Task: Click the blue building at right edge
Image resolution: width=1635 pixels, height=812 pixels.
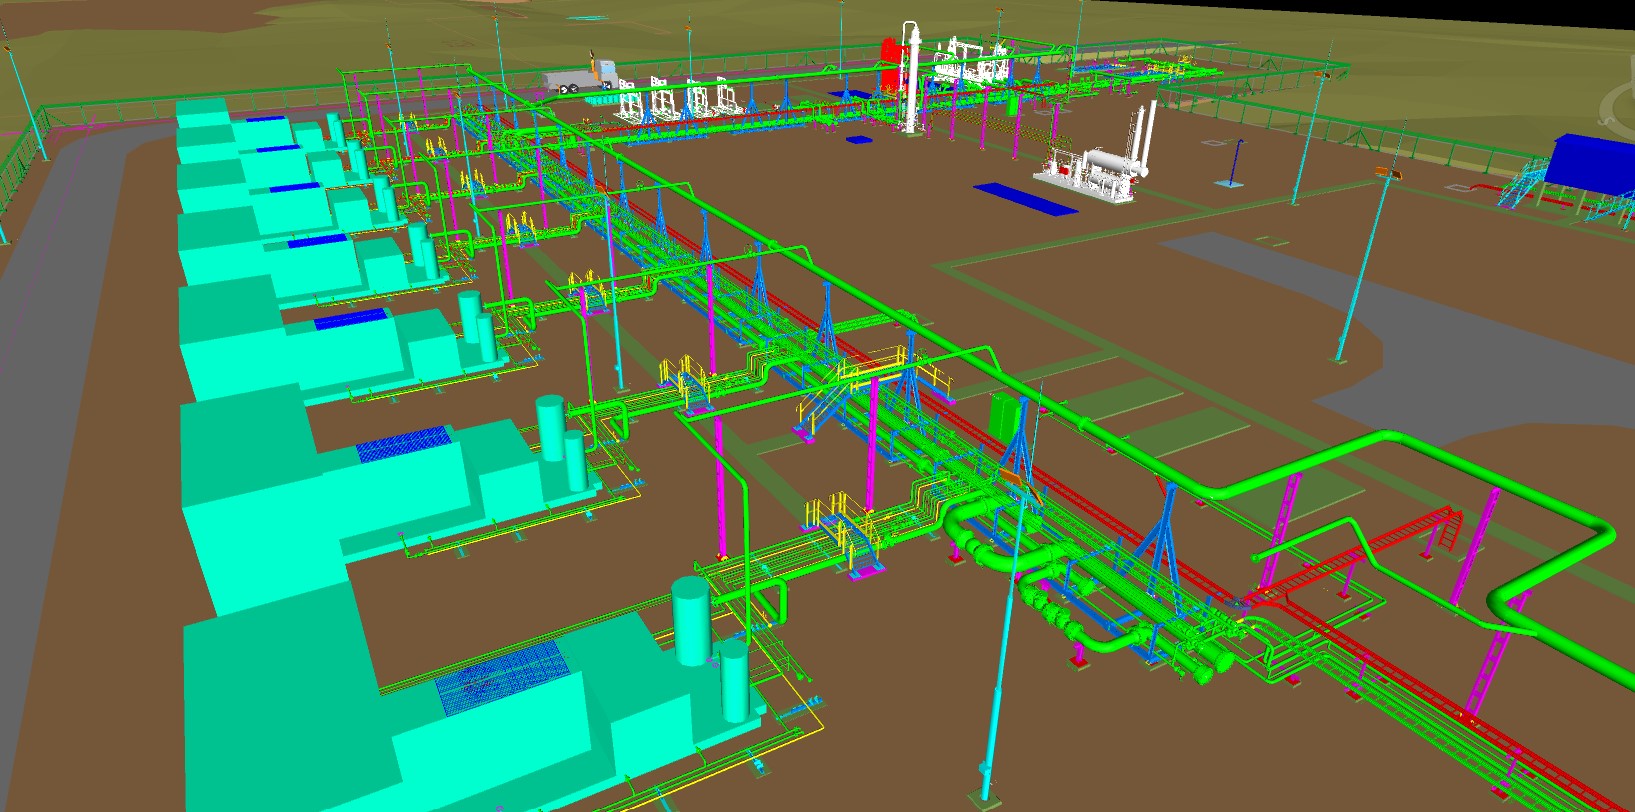Action: (x=1590, y=165)
